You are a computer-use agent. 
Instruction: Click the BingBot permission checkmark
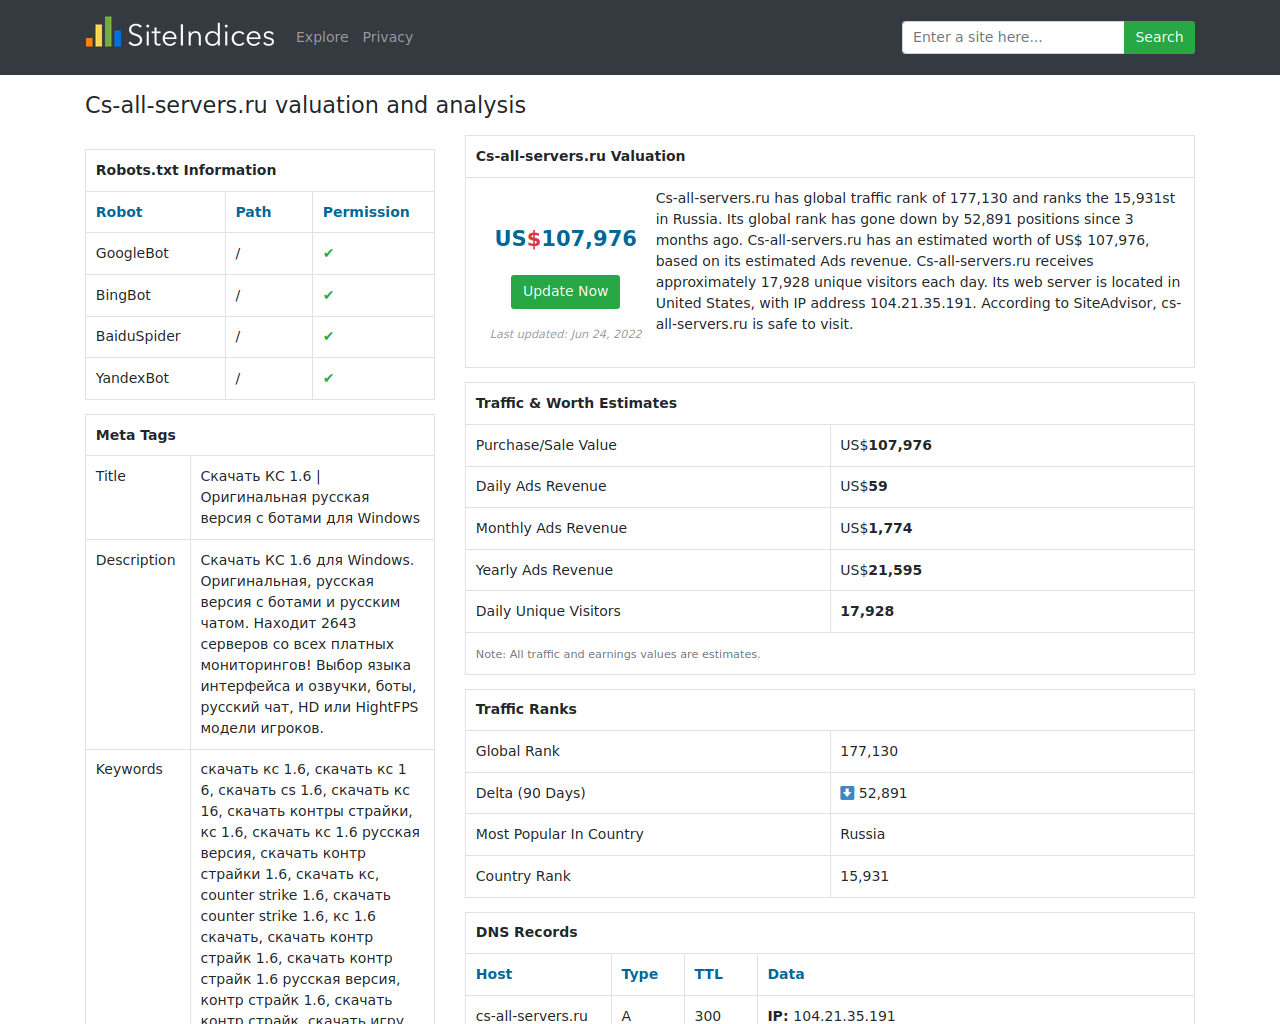click(328, 295)
